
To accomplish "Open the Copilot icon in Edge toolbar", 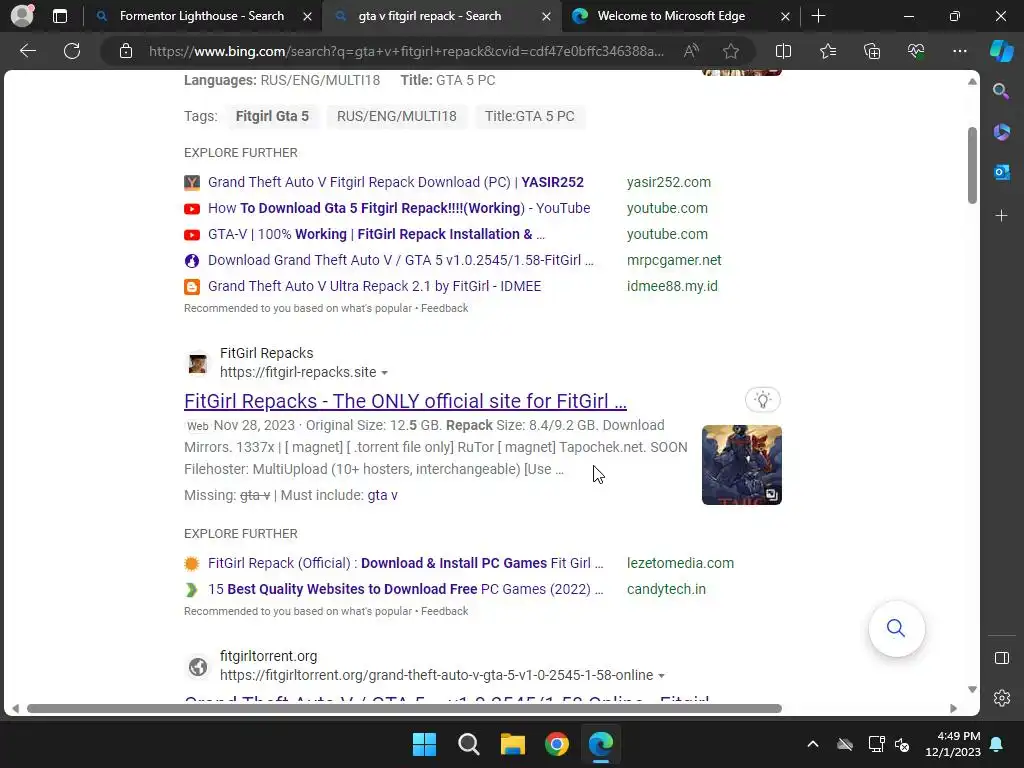I will (1001, 51).
